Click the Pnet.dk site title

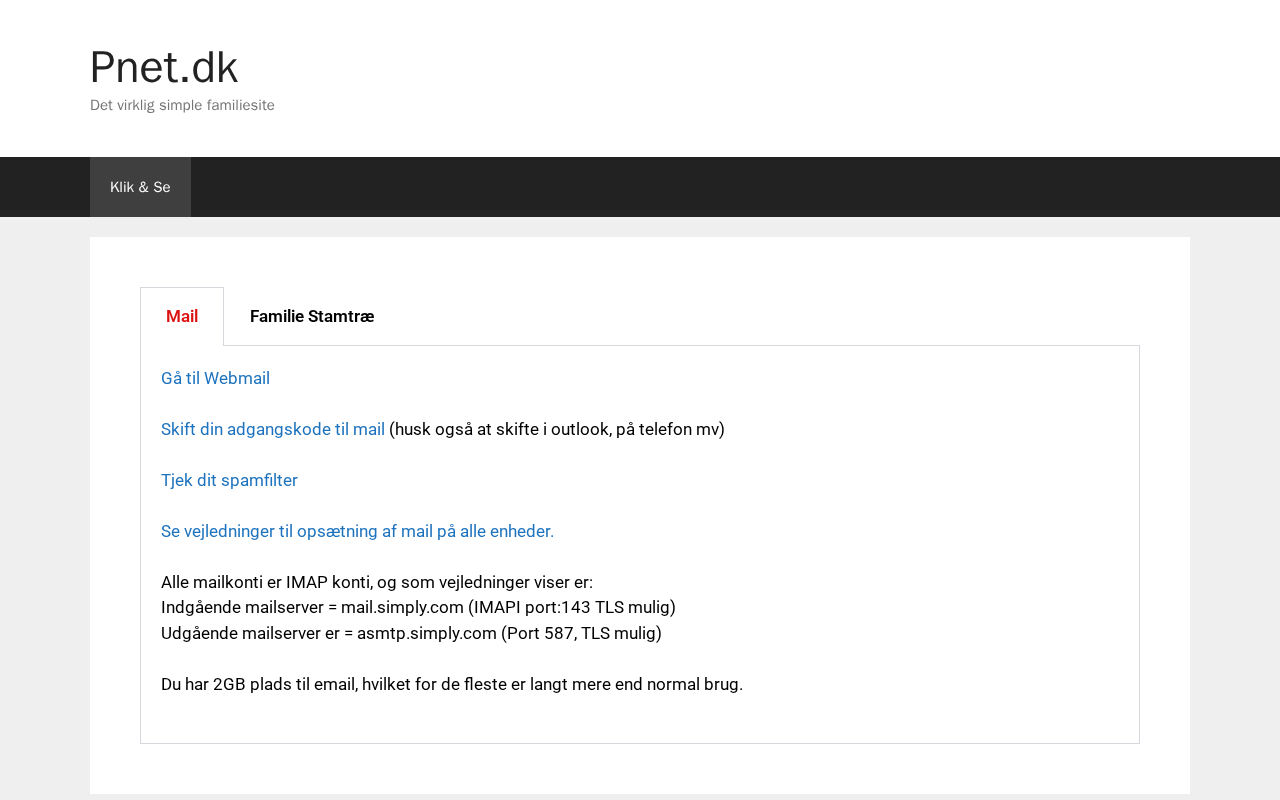pyautogui.click(x=164, y=68)
